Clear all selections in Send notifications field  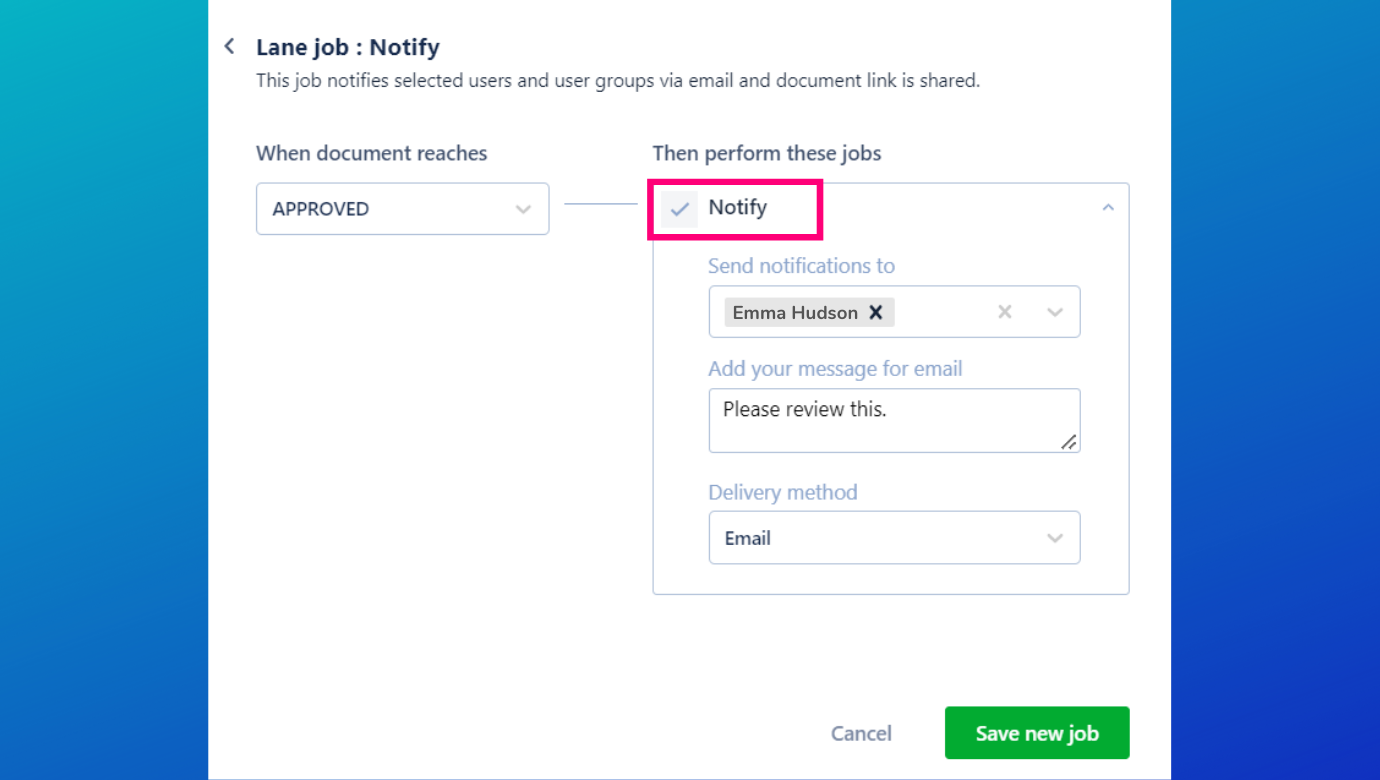pyautogui.click(x=1004, y=312)
